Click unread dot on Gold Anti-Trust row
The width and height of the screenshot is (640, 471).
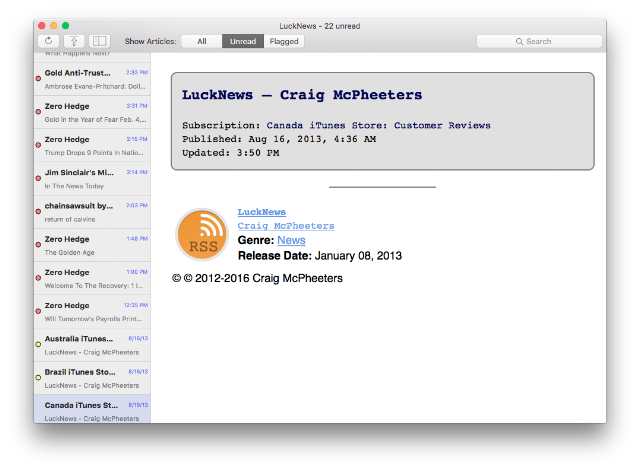[38, 78]
